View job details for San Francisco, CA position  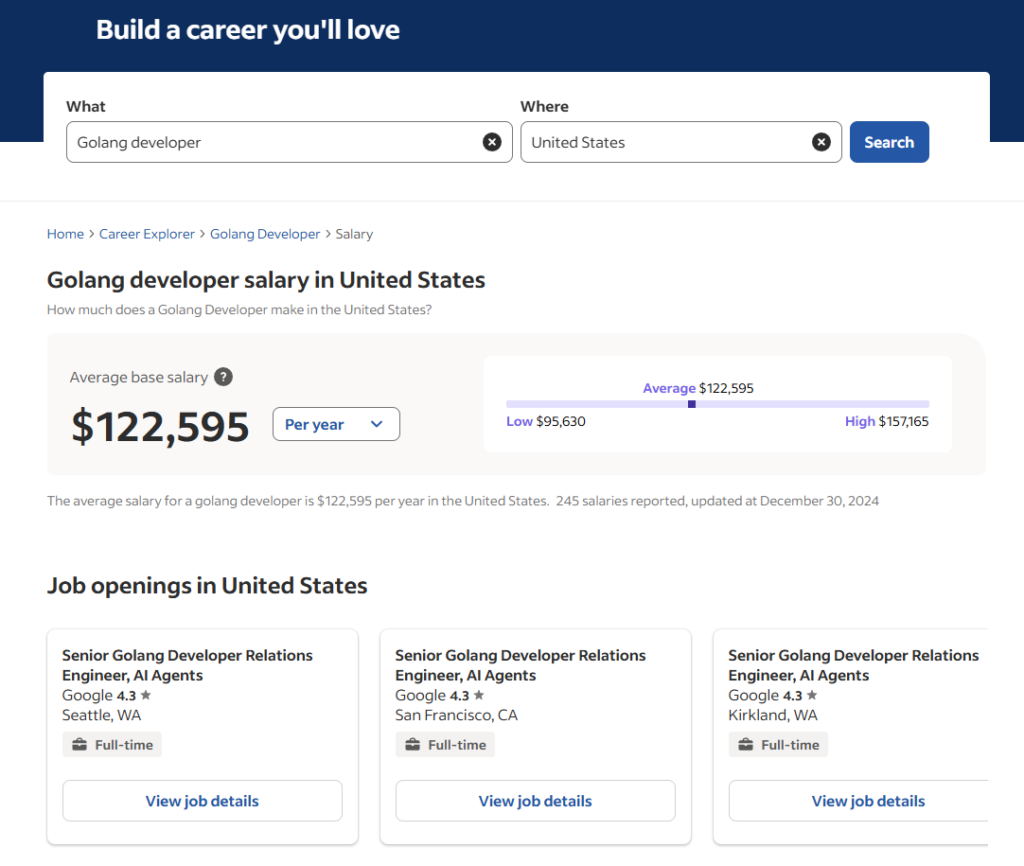[x=536, y=801]
